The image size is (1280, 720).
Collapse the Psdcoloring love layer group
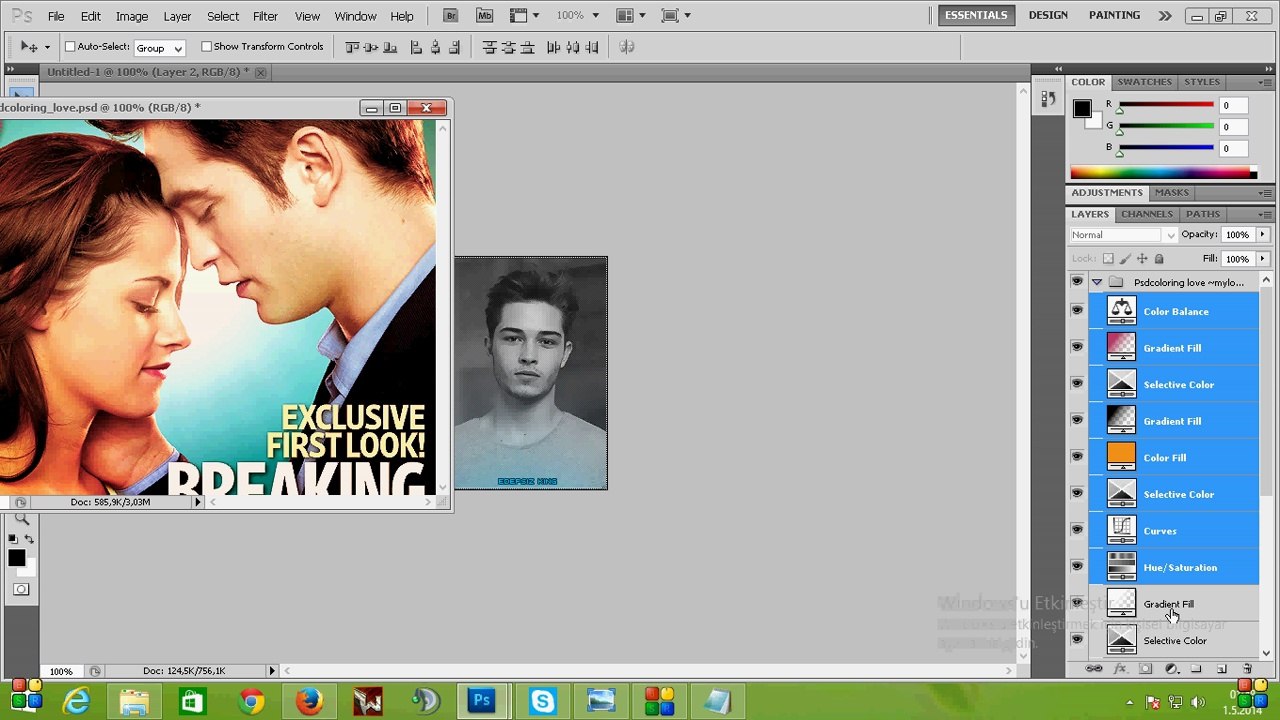pos(1097,282)
